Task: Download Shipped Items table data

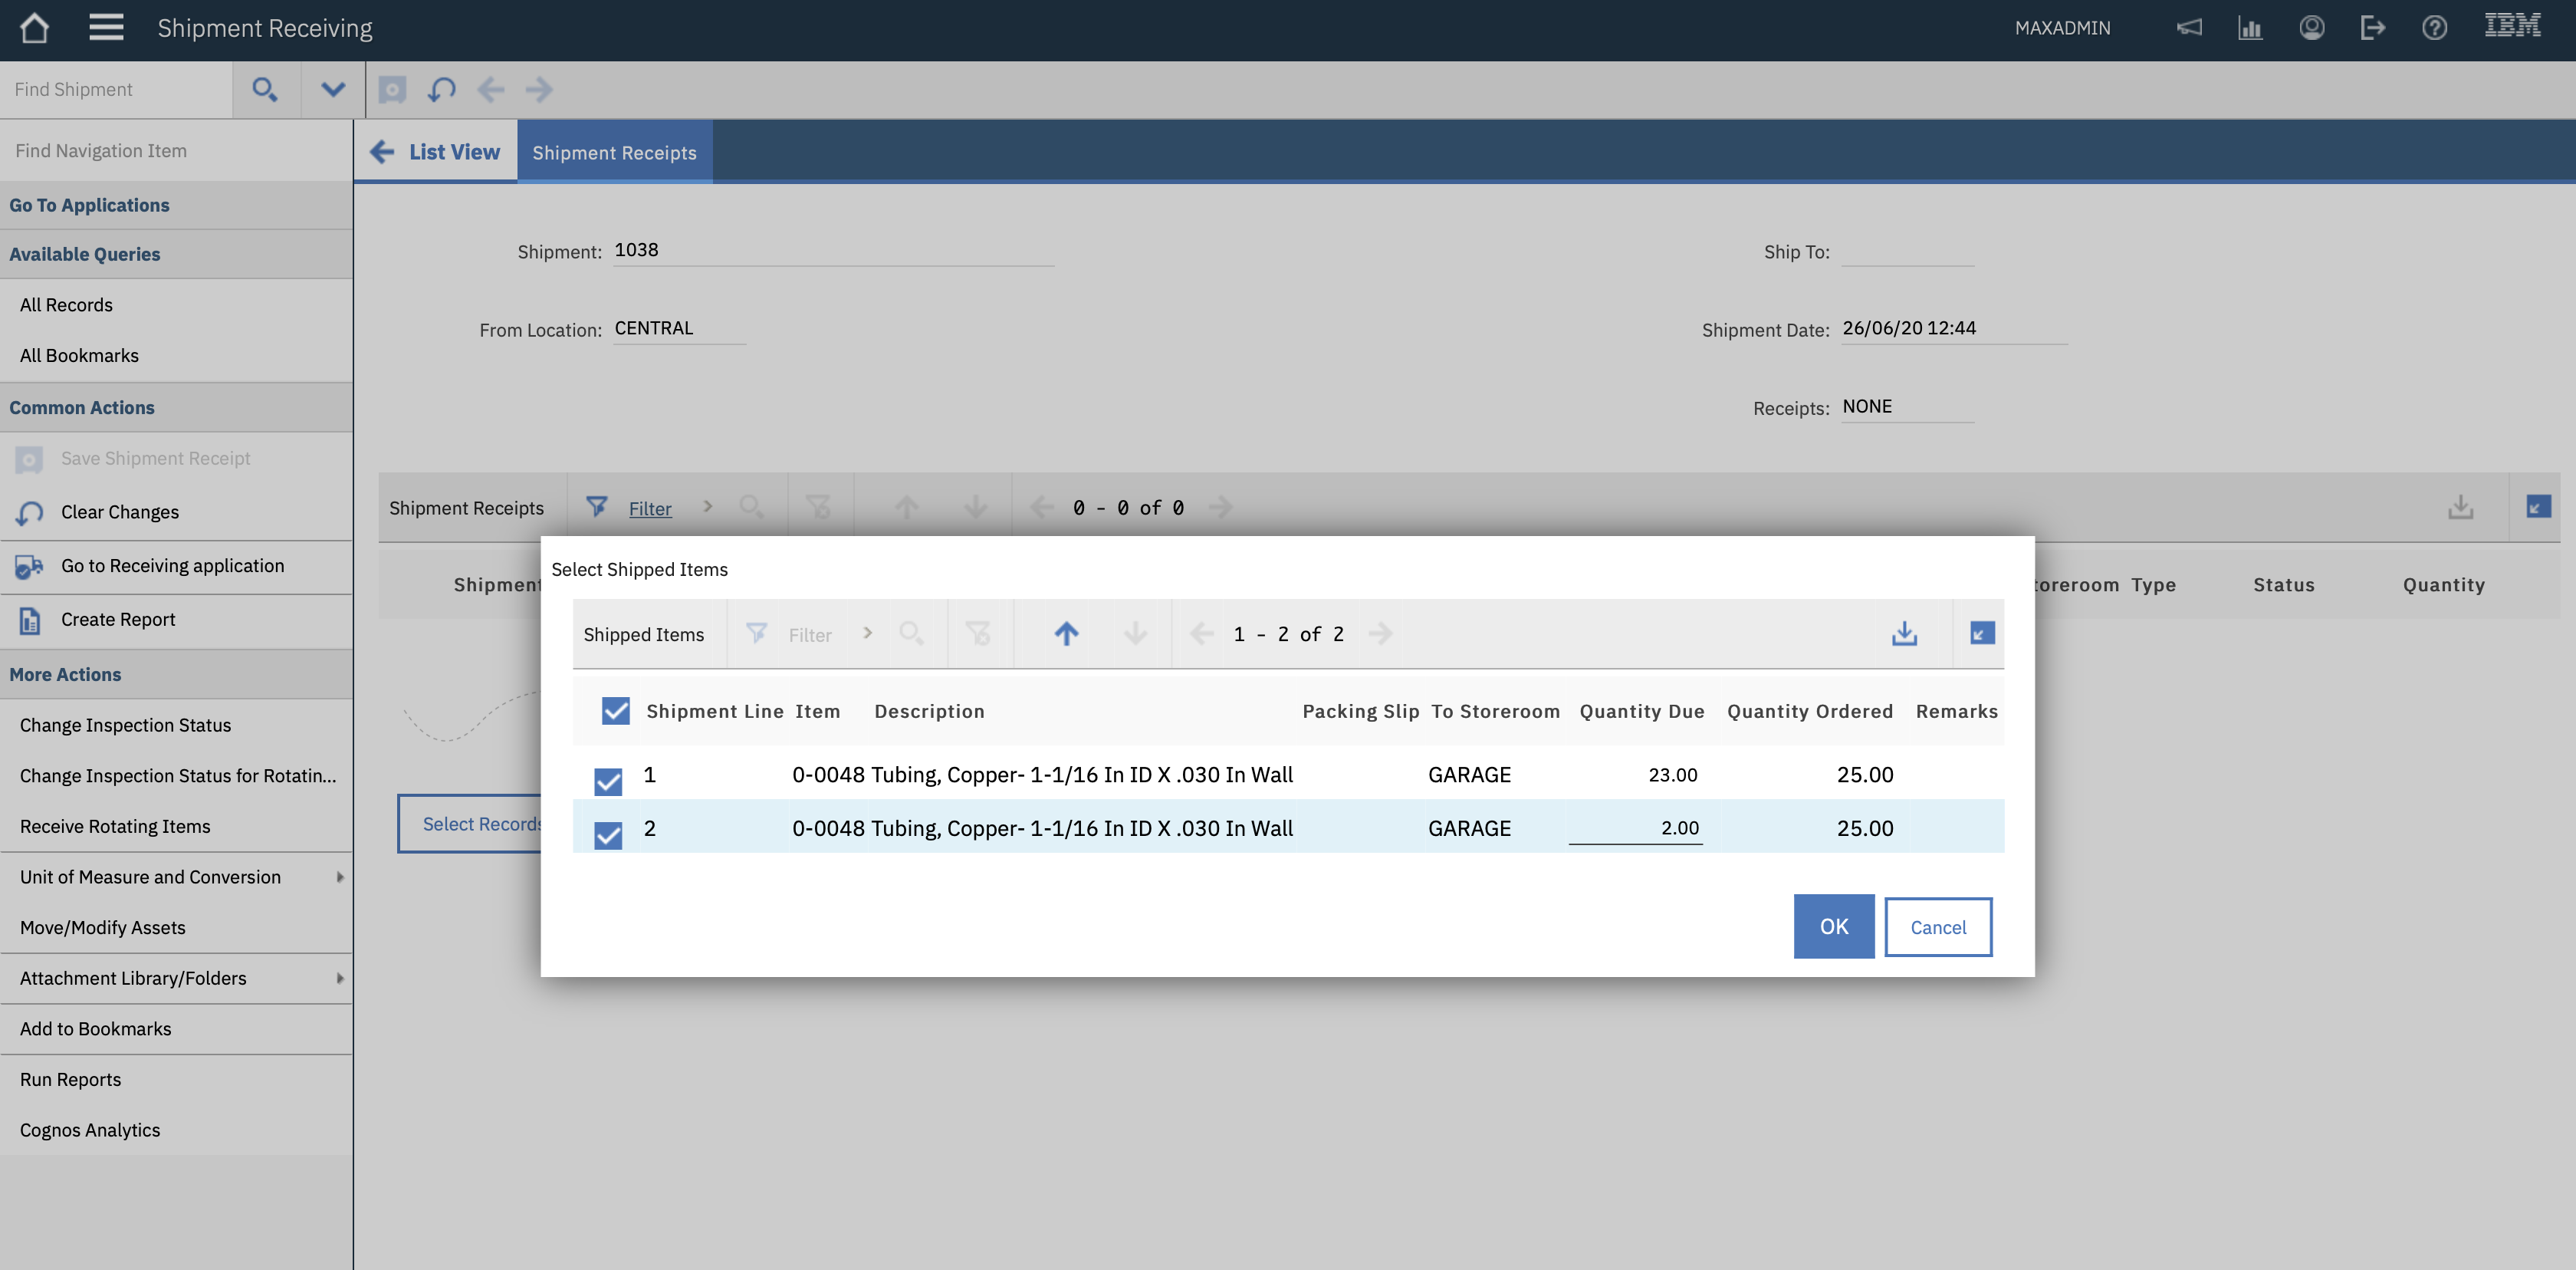Action: [x=1904, y=634]
